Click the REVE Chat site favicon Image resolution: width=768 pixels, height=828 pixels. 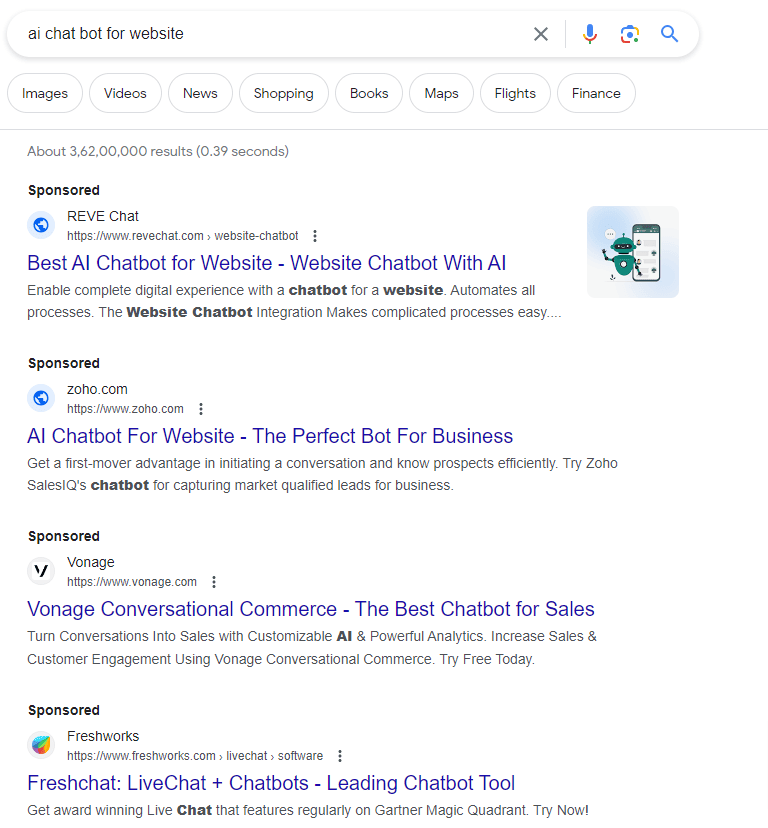pyautogui.click(x=41, y=225)
